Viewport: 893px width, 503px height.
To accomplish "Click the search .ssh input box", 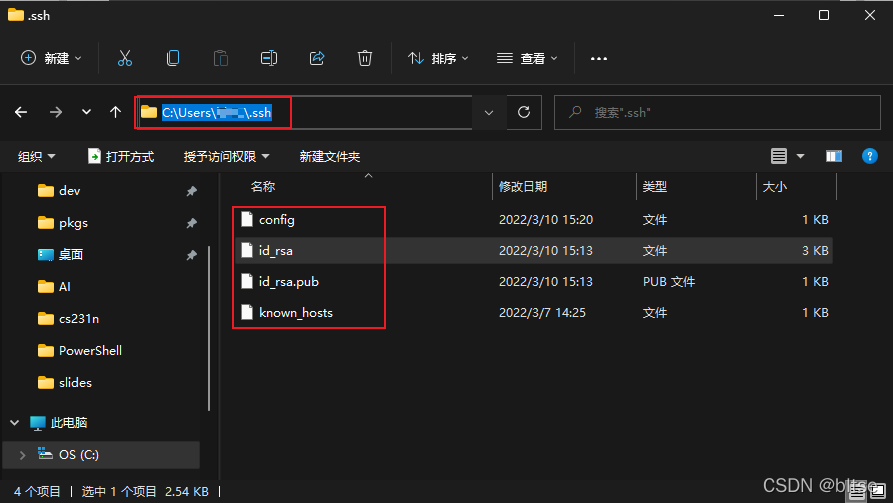I will click(718, 112).
